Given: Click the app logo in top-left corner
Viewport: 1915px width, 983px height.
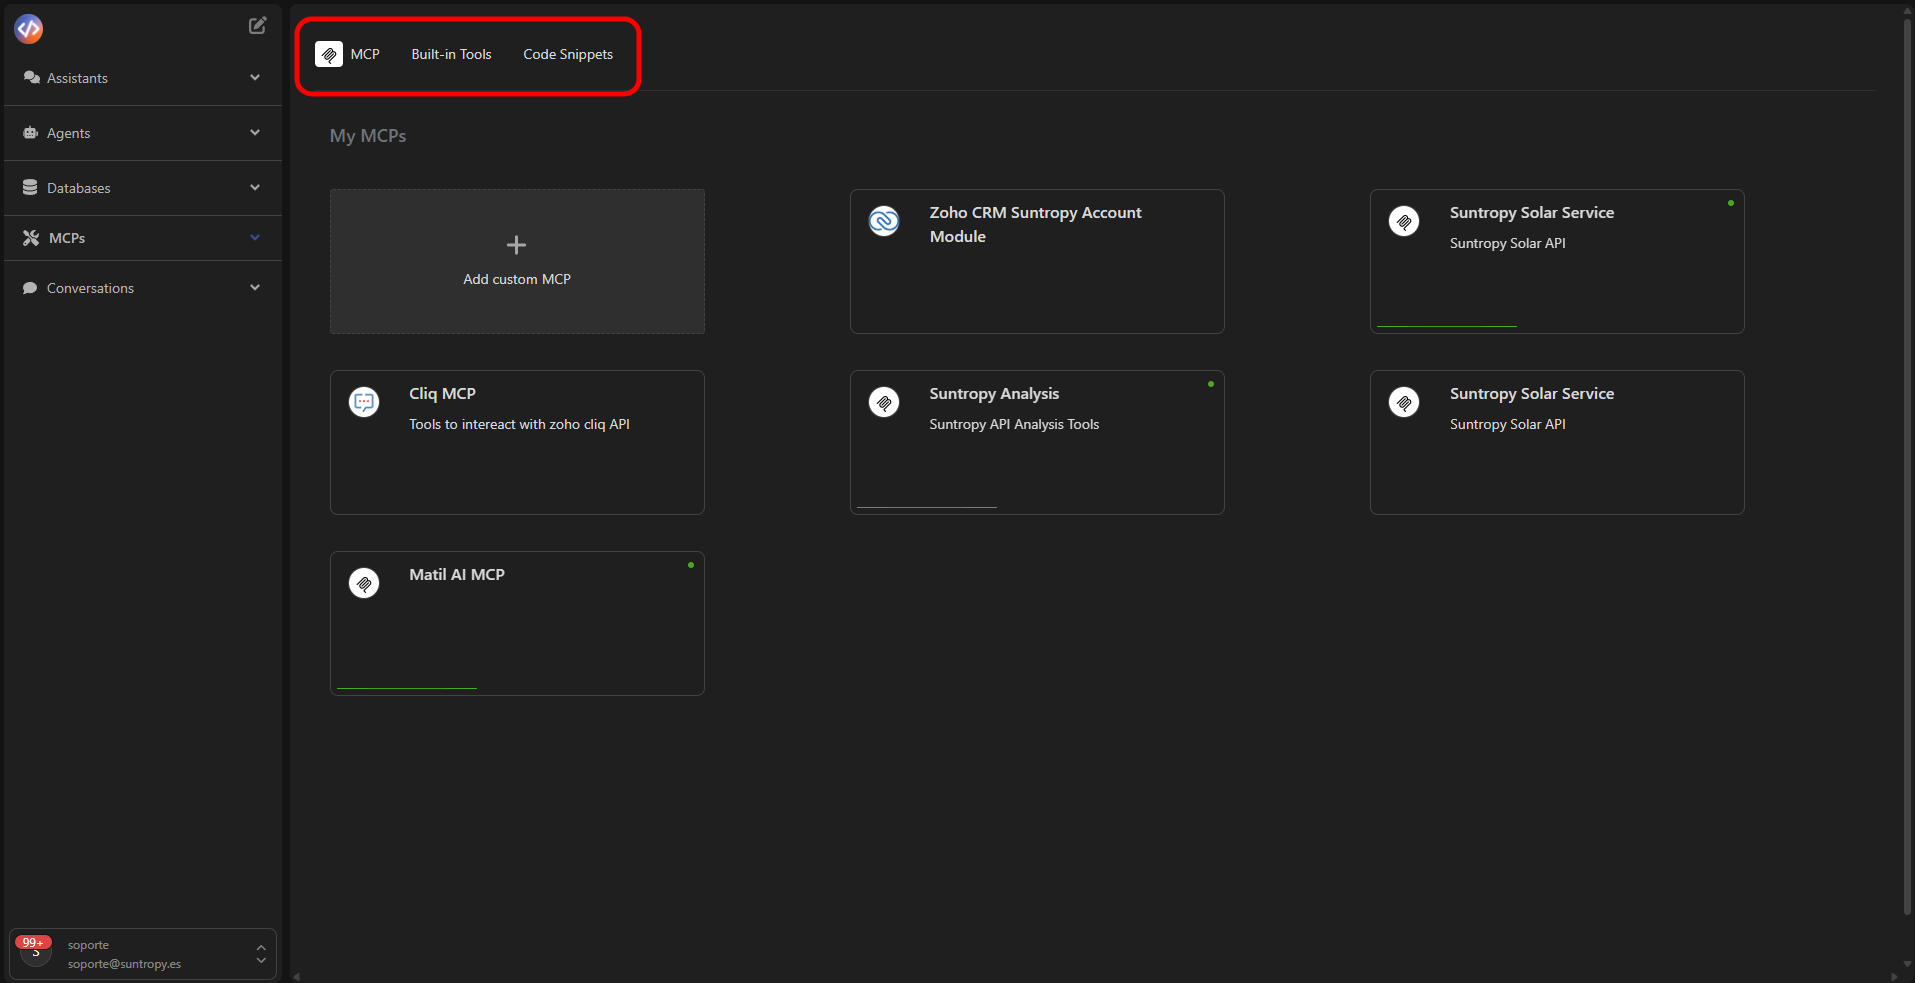Looking at the screenshot, I should pyautogui.click(x=29, y=29).
